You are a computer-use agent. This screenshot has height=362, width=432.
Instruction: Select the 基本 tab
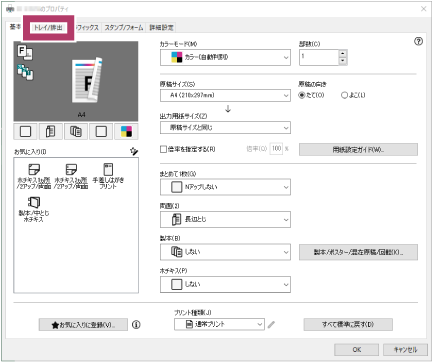click(x=15, y=27)
